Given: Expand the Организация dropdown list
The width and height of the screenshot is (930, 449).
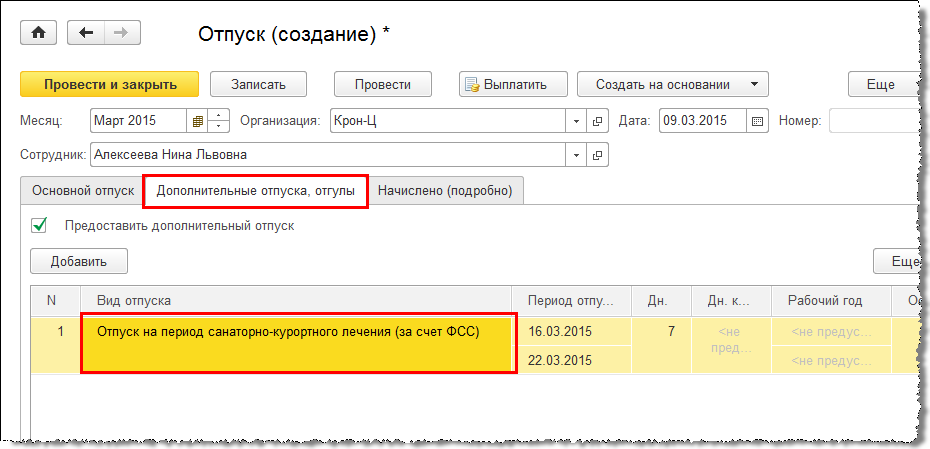Looking at the screenshot, I should pos(576,121).
